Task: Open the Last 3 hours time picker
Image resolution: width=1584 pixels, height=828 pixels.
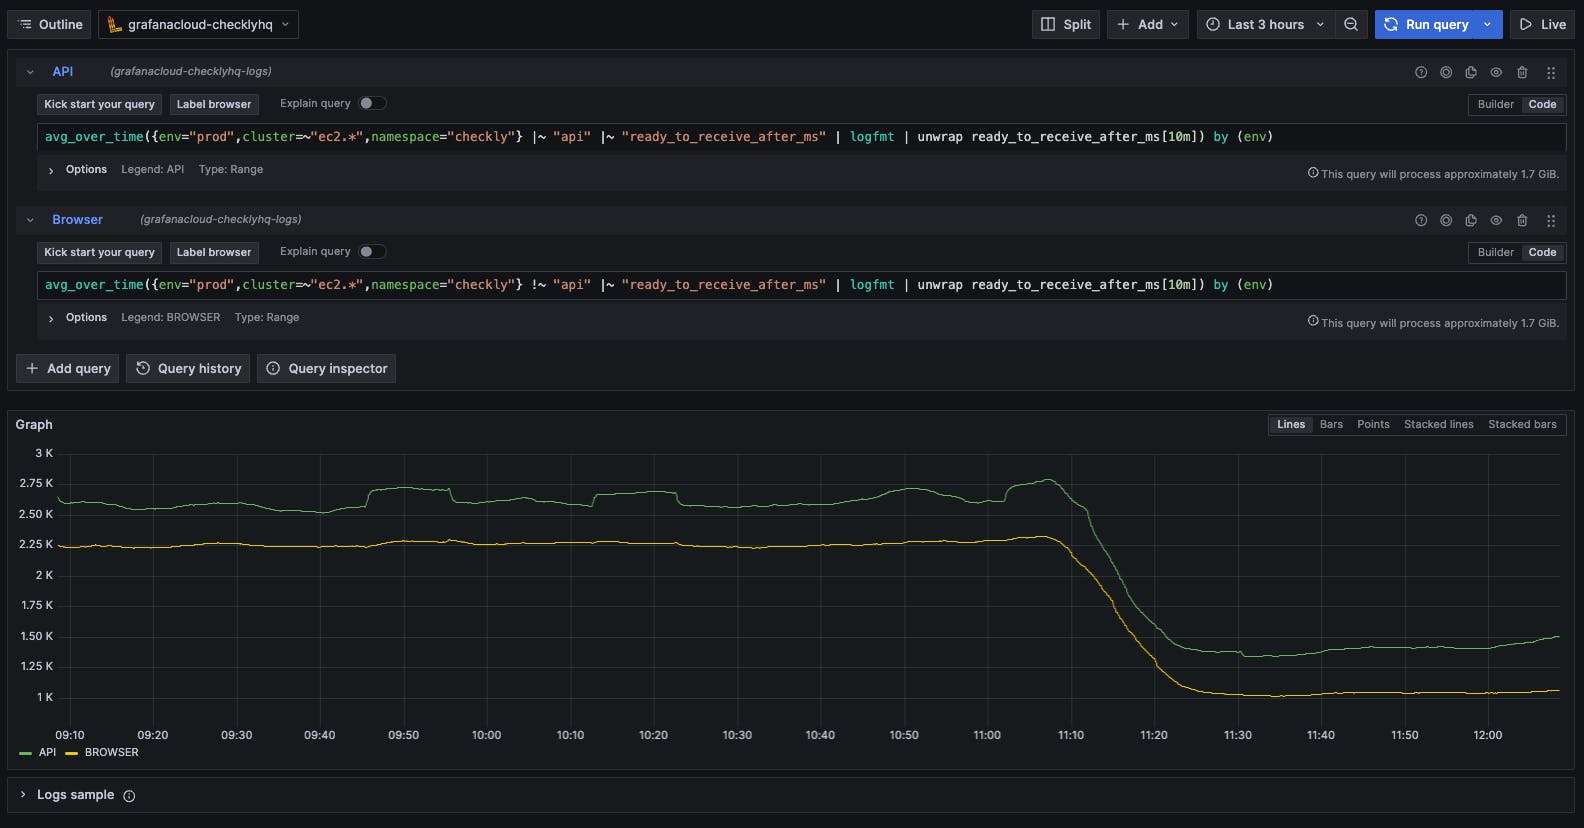Action: [1265, 24]
